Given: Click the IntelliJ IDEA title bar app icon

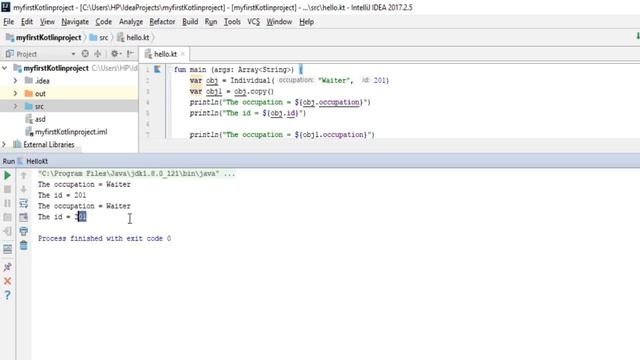Looking at the screenshot, I should tap(6, 7).
